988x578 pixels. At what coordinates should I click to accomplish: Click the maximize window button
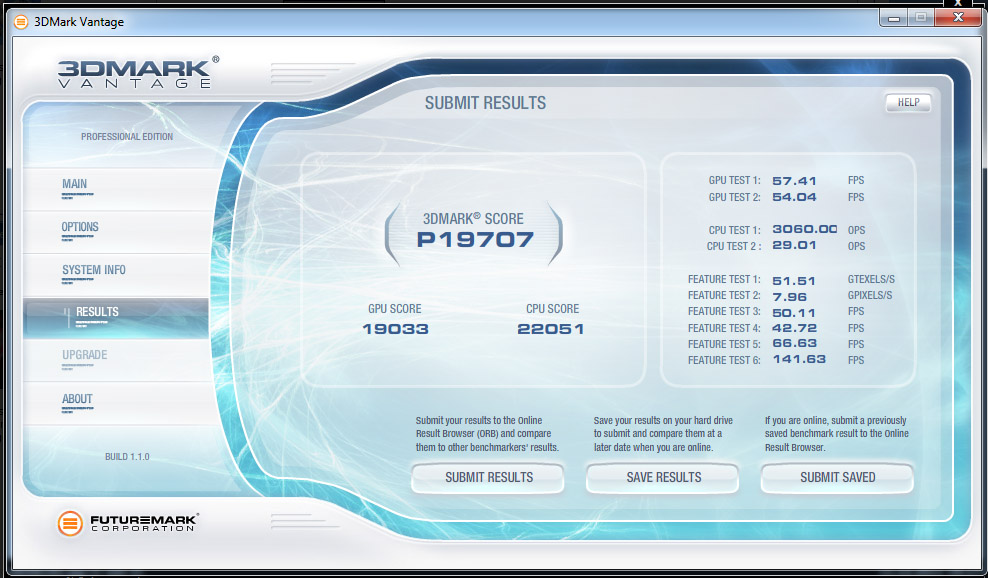coord(921,18)
